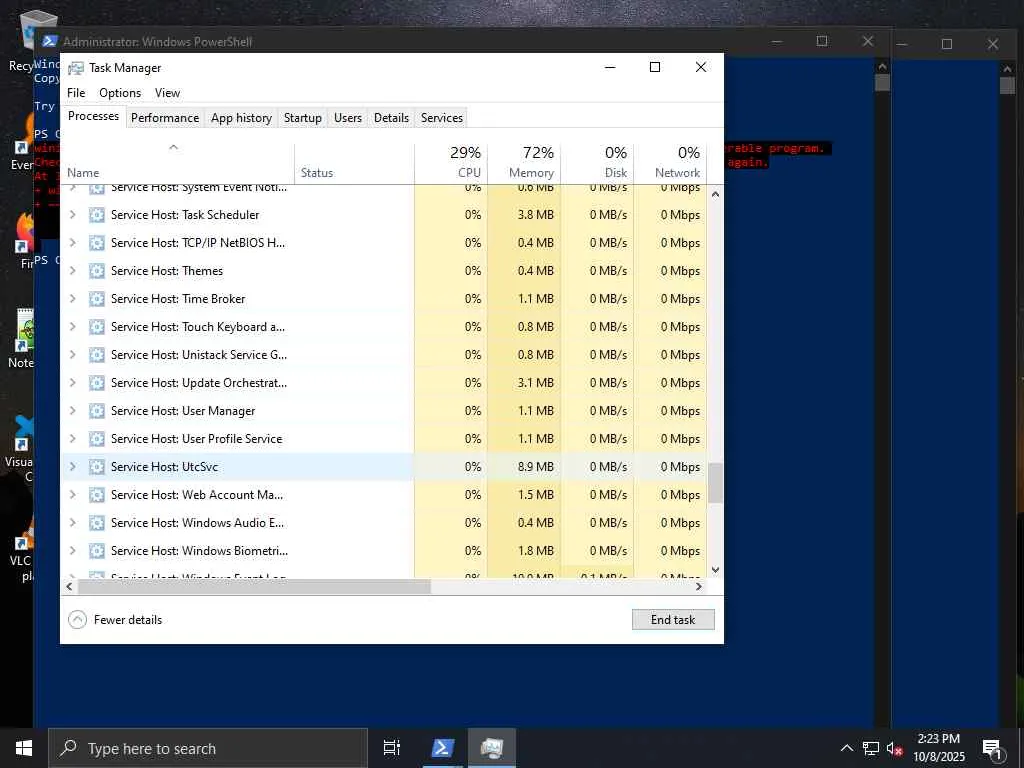Click the 8.9 MB memory value
The width and height of the screenshot is (1024, 768).
tap(536, 467)
